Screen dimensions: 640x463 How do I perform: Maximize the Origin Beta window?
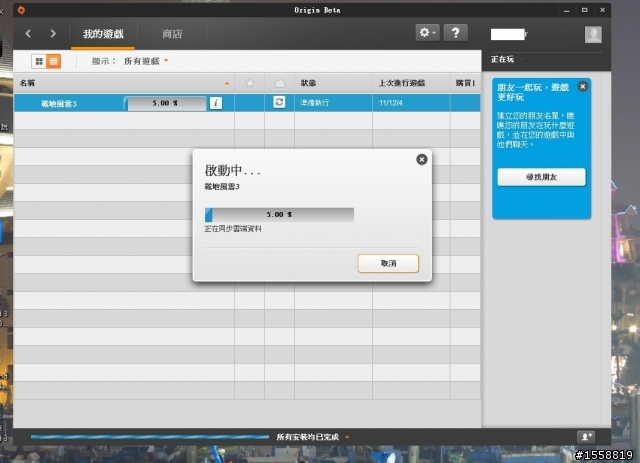(584, 10)
